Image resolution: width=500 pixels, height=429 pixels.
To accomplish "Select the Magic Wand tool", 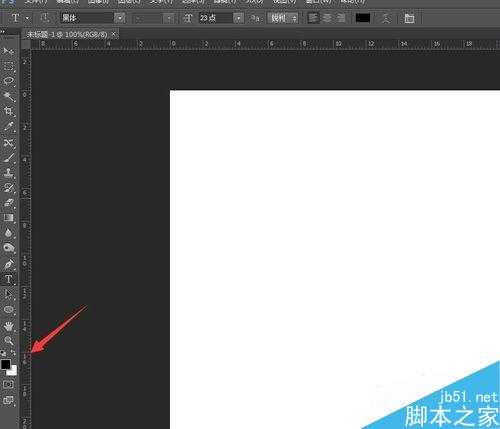I will (9, 97).
